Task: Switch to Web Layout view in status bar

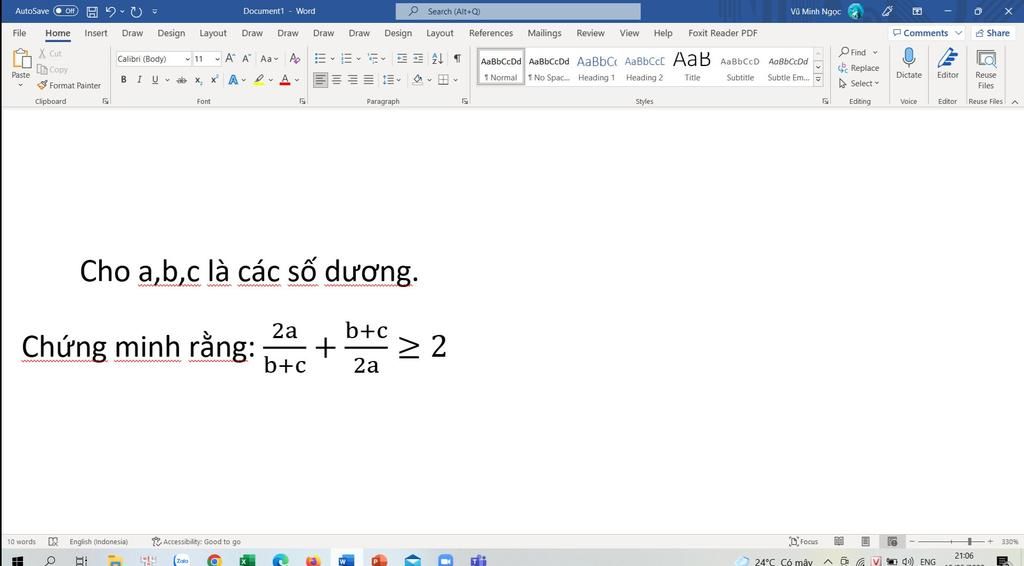Action: click(x=892, y=541)
